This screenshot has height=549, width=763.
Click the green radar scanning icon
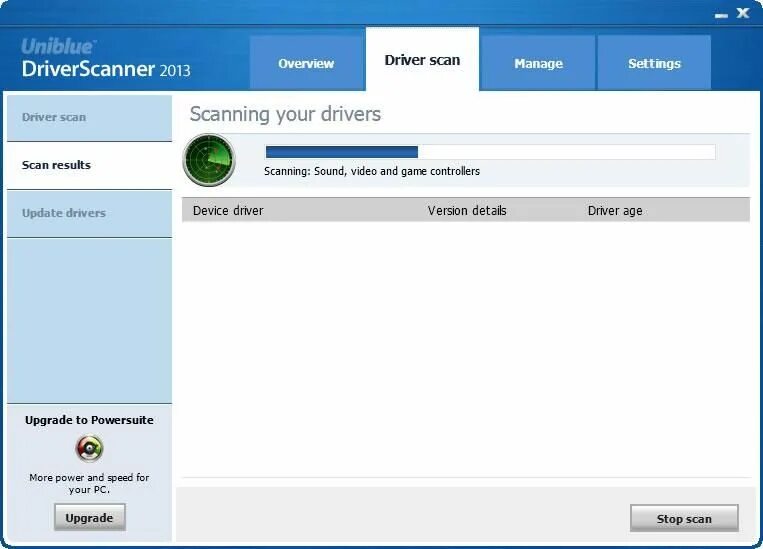pyautogui.click(x=209, y=160)
